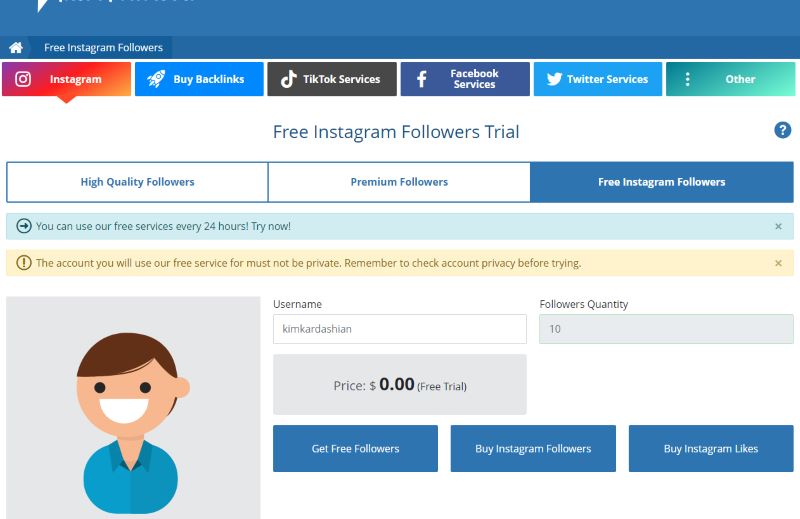Image resolution: width=800 pixels, height=519 pixels.
Task: Click the TikTok note logo icon
Action: click(289, 79)
